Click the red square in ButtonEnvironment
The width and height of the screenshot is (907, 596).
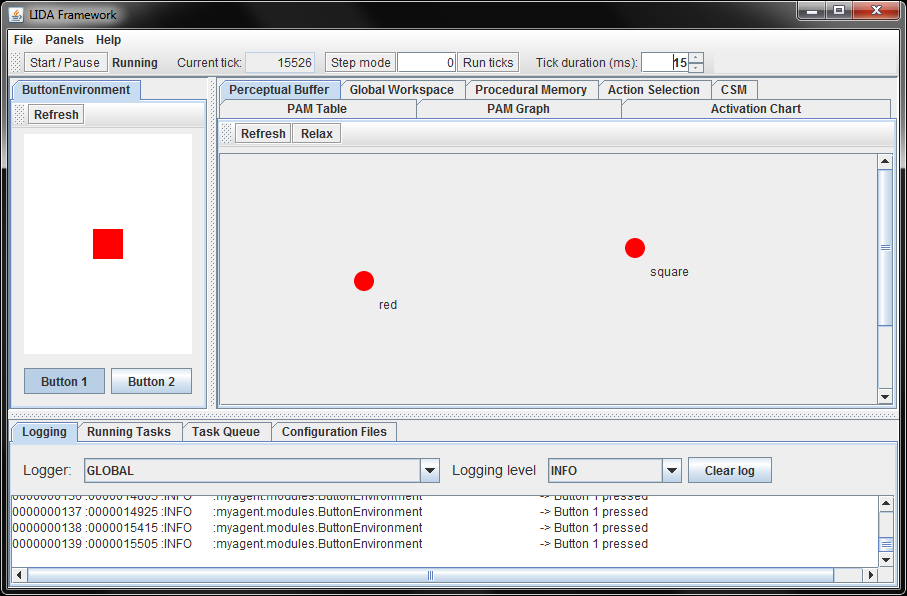point(108,244)
